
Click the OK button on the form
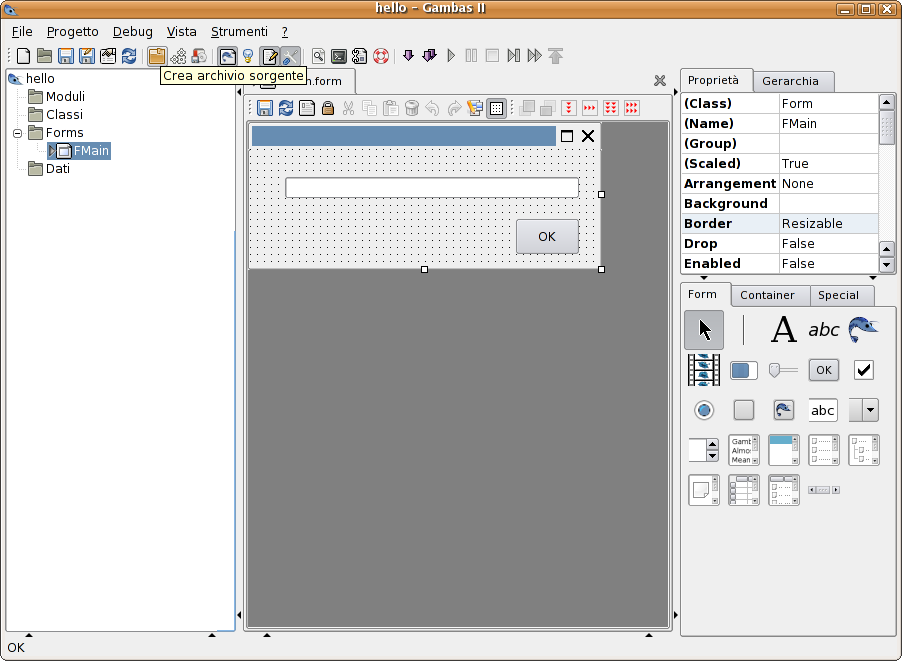[x=547, y=237]
